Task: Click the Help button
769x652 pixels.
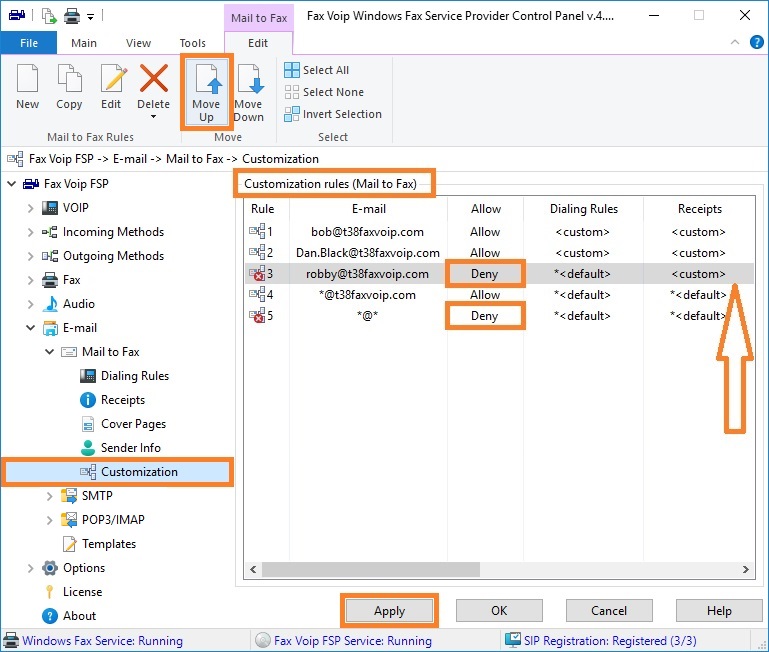Action: coord(719,611)
